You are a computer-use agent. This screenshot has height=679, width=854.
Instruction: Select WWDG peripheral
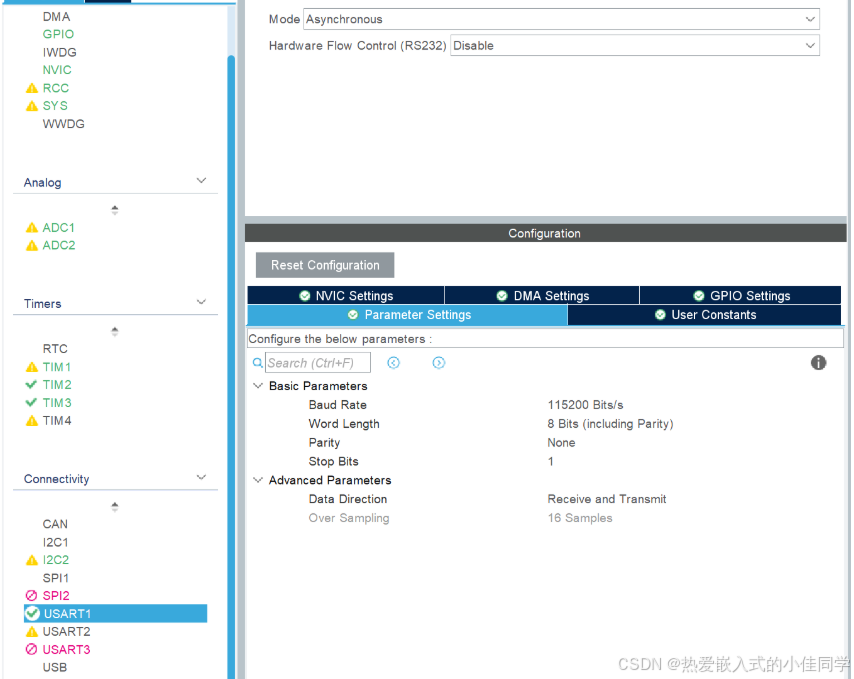coord(64,124)
